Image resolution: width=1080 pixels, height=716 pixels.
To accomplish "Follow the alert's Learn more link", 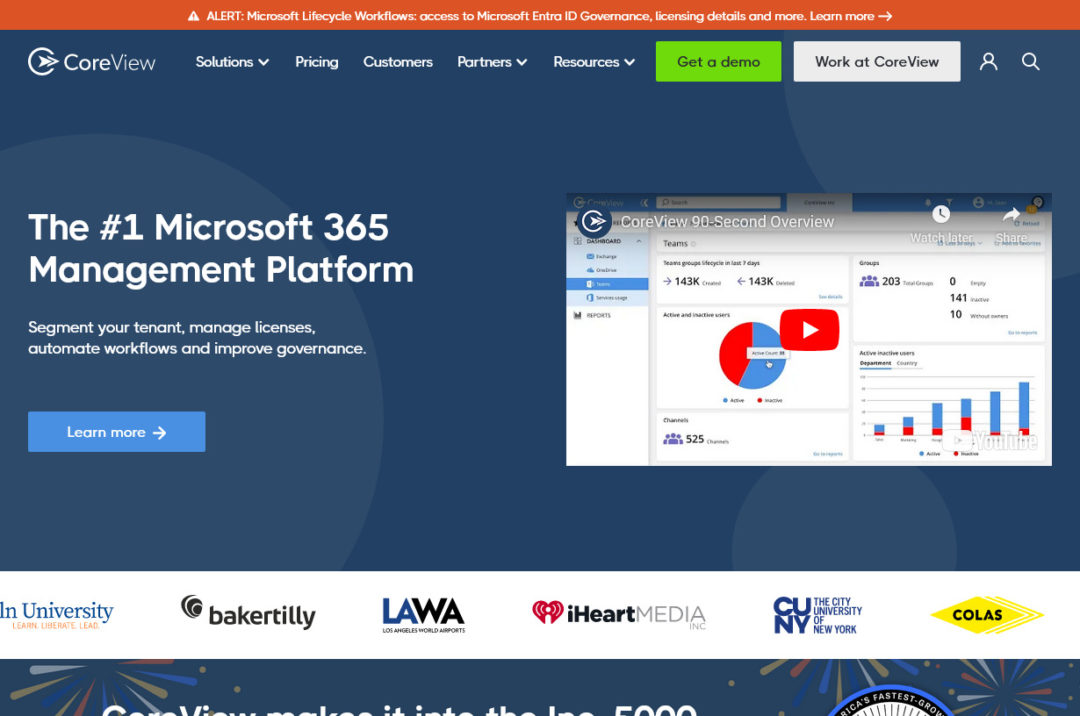I will pyautogui.click(x=850, y=16).
